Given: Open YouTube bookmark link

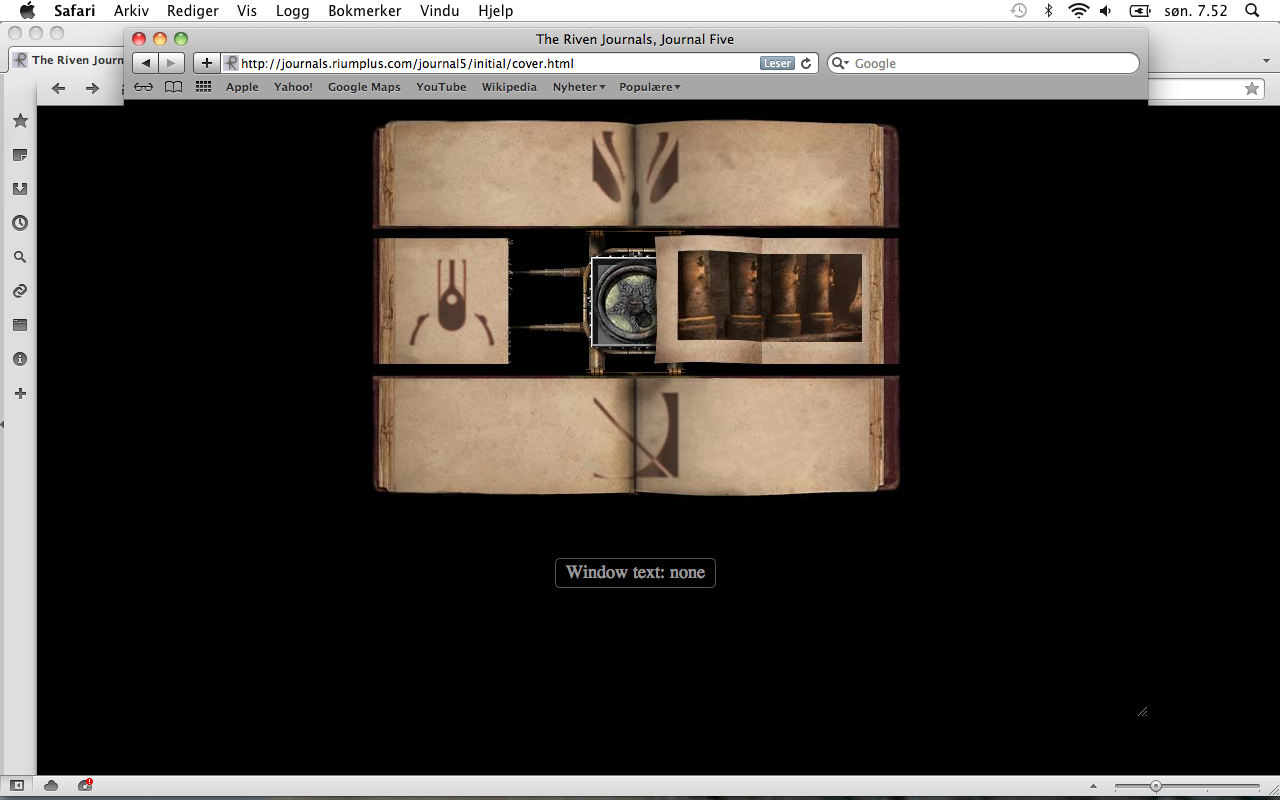Looking at the screenshot, I should 441,87.
